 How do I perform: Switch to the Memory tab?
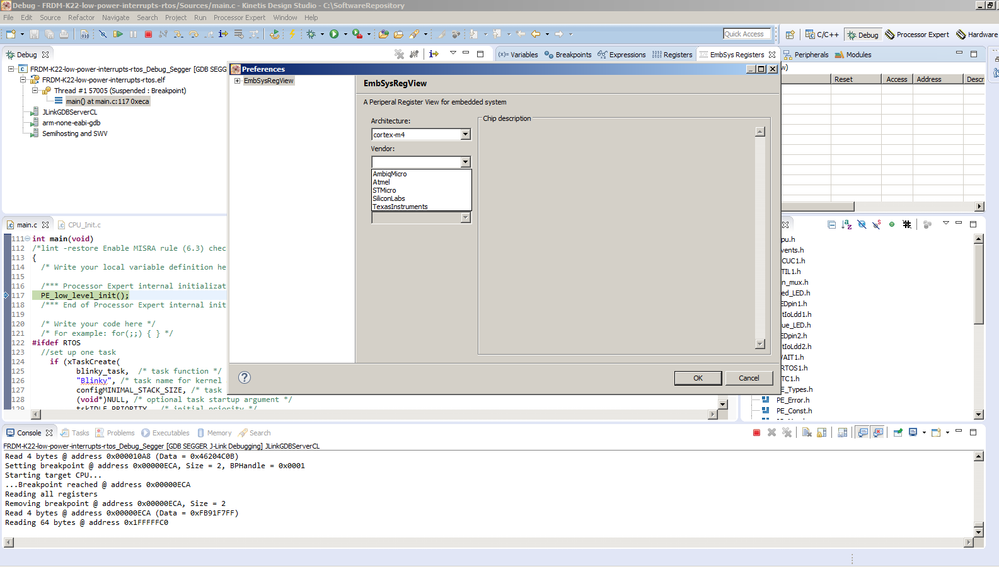pyautogui.click(x=214, y=433)
